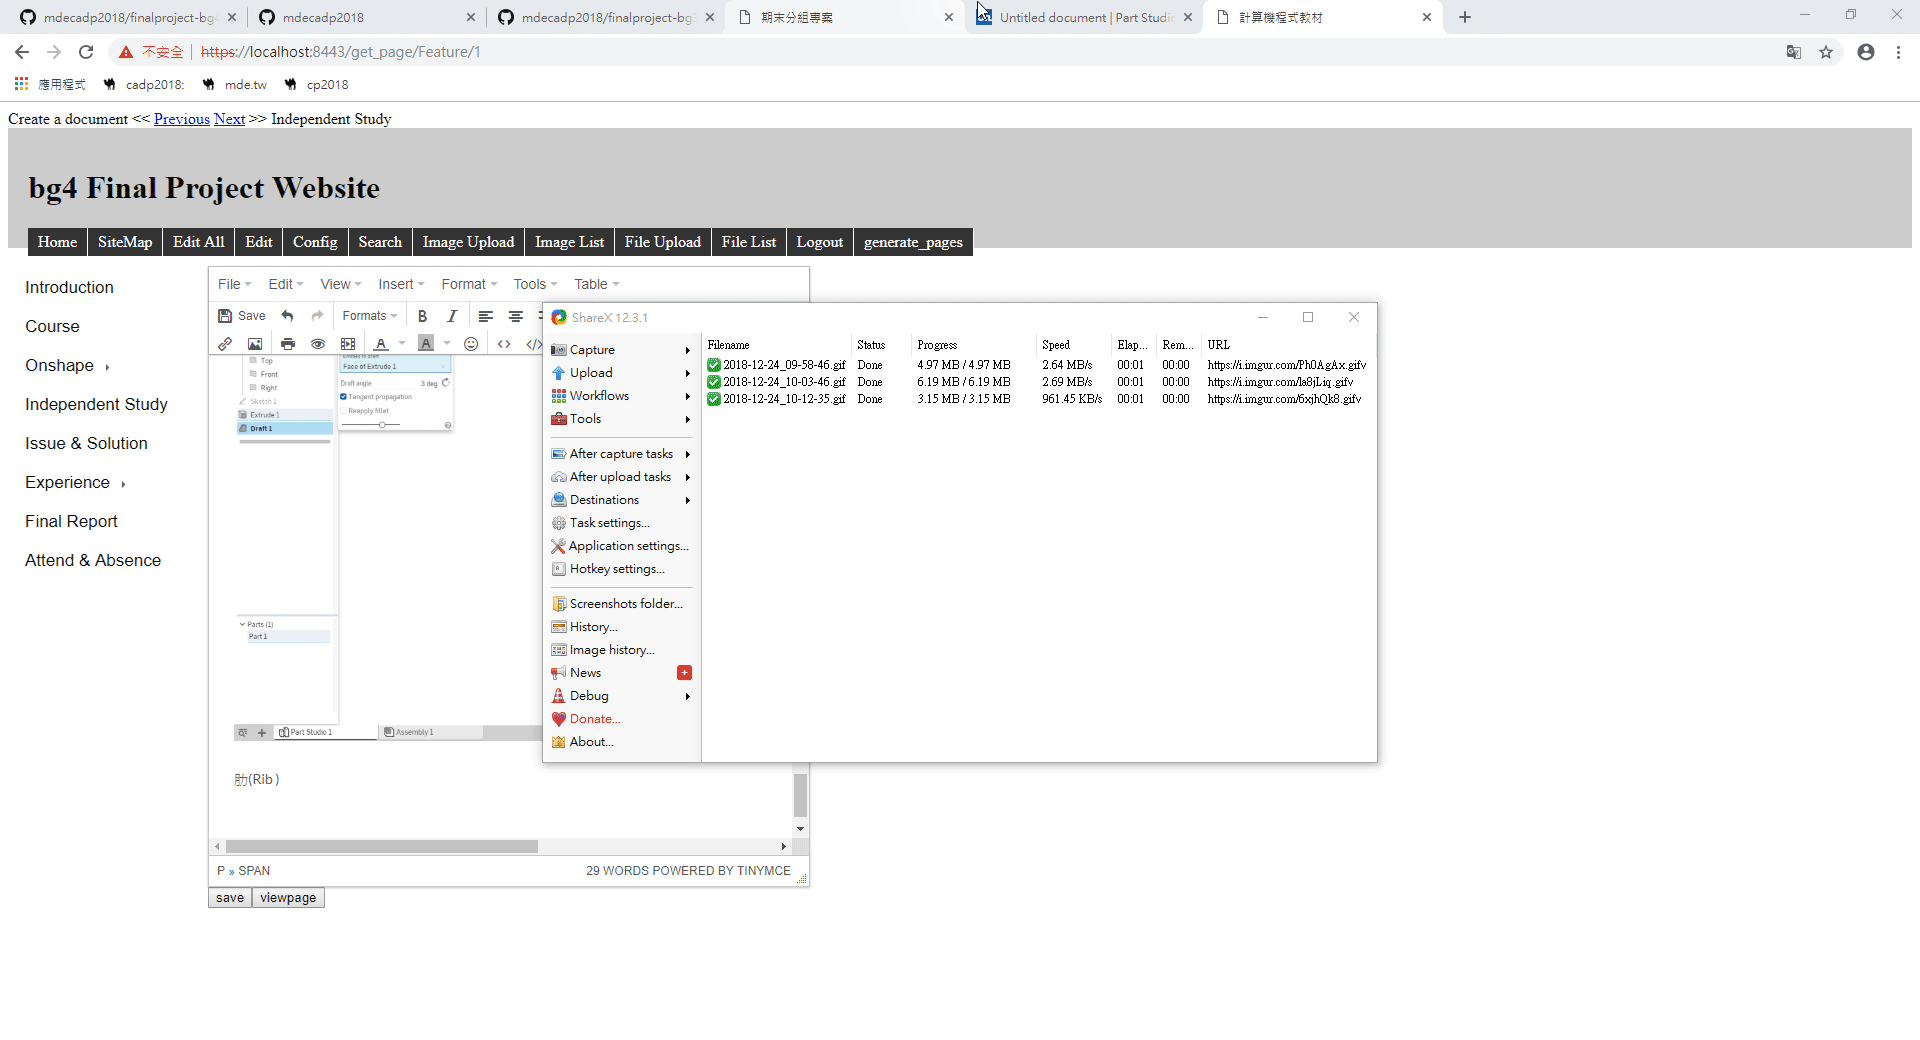Select the 2018-12-24_10-12-35.gif upload row
This screenshot has height=1040, width=1920.
pyautogui.click(x=1036, y=399)
